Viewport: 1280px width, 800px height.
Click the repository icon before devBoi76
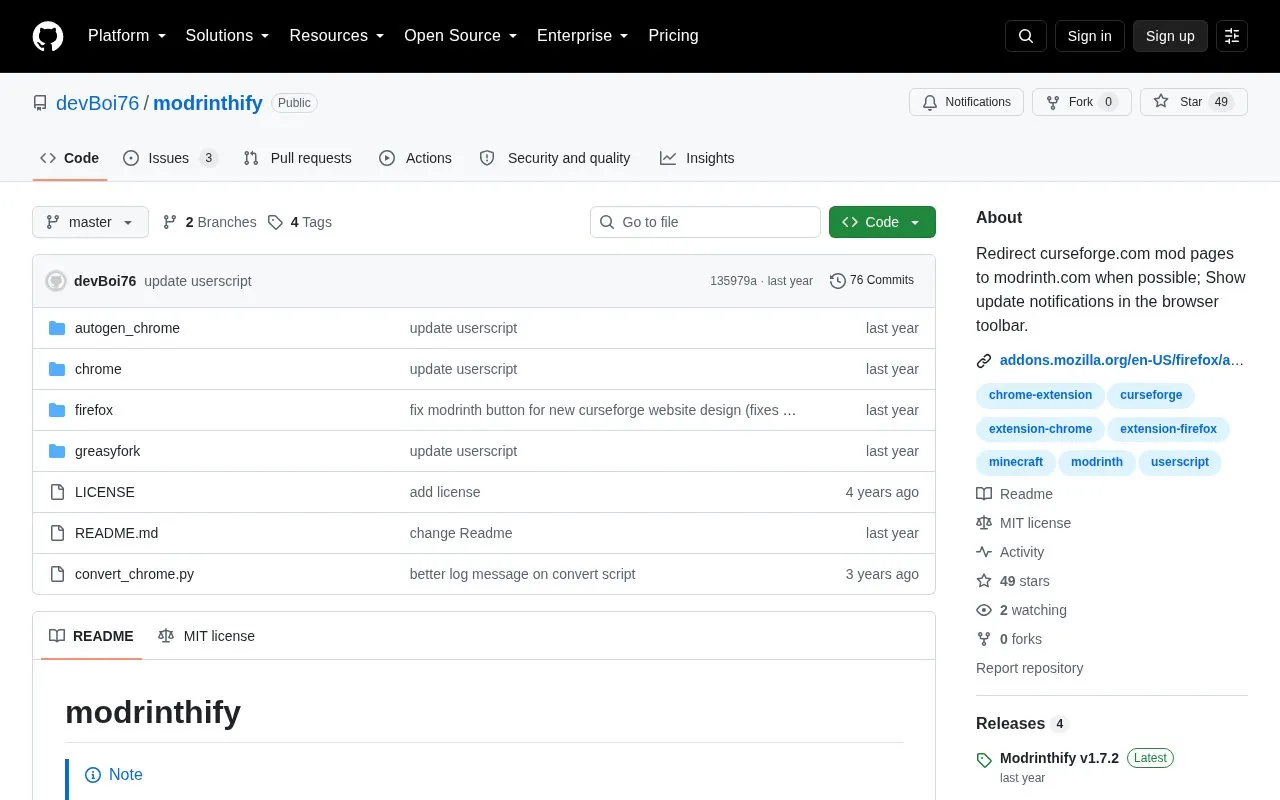coord(40,103)
